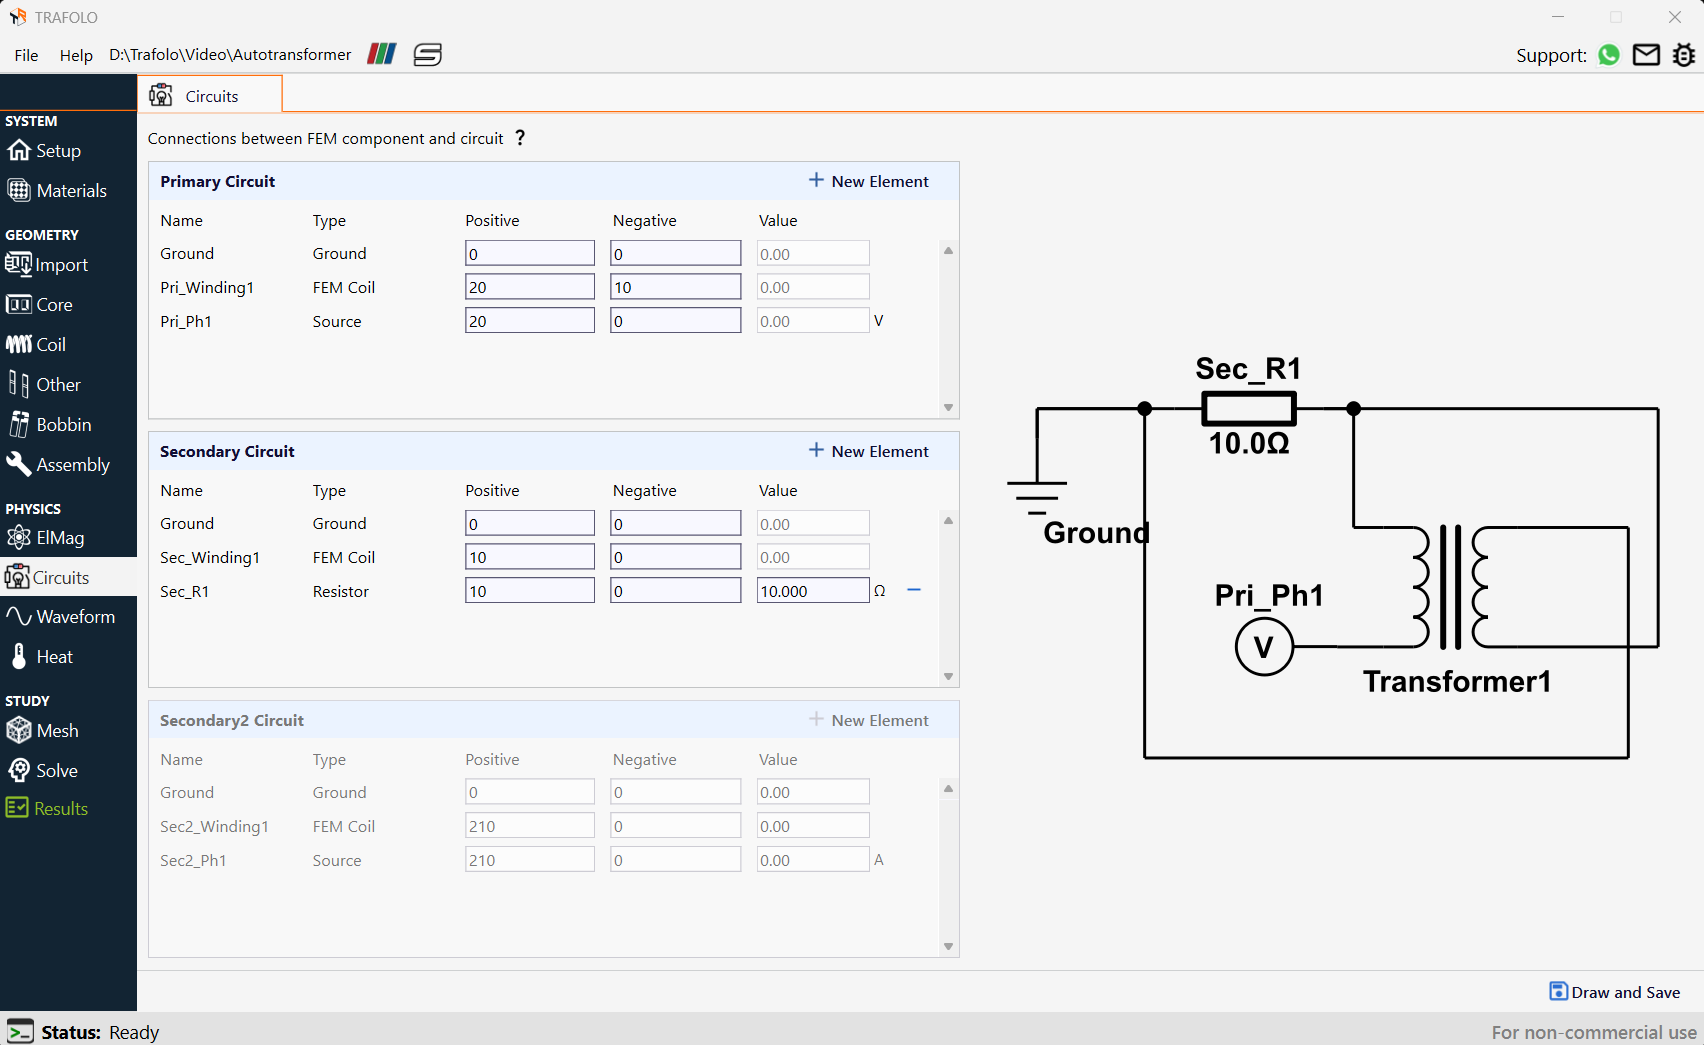Open the Help menu
Image resolution: width=1704 pixels, height=1045 pixels.
[76, 55]
